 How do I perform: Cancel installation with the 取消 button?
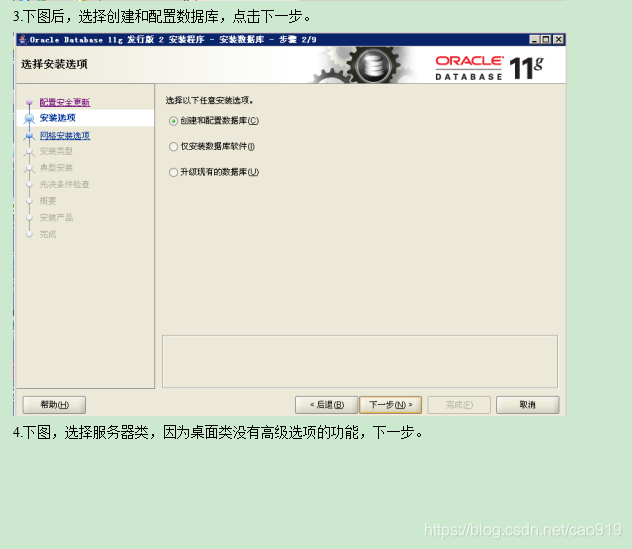click(x=528, y=405)
